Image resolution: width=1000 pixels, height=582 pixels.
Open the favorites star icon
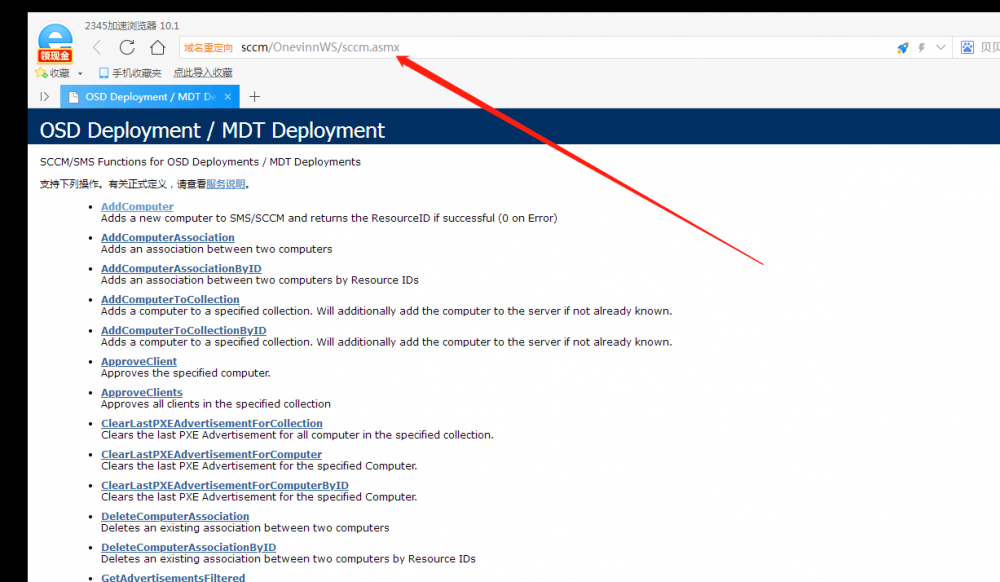pyautogui.click(x=41, y=73)
